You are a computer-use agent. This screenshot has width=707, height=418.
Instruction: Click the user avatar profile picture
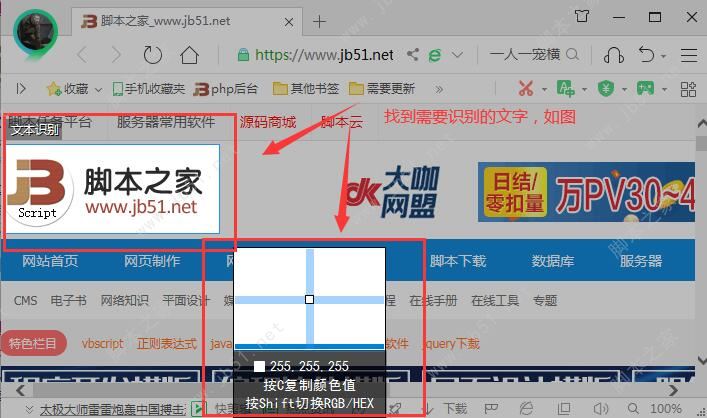point(35,33)
